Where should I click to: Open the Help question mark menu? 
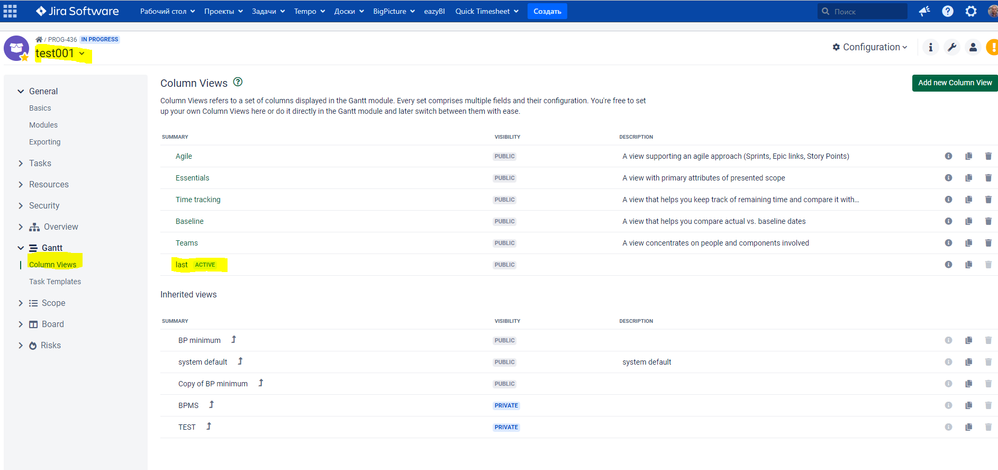pos(948,11)
